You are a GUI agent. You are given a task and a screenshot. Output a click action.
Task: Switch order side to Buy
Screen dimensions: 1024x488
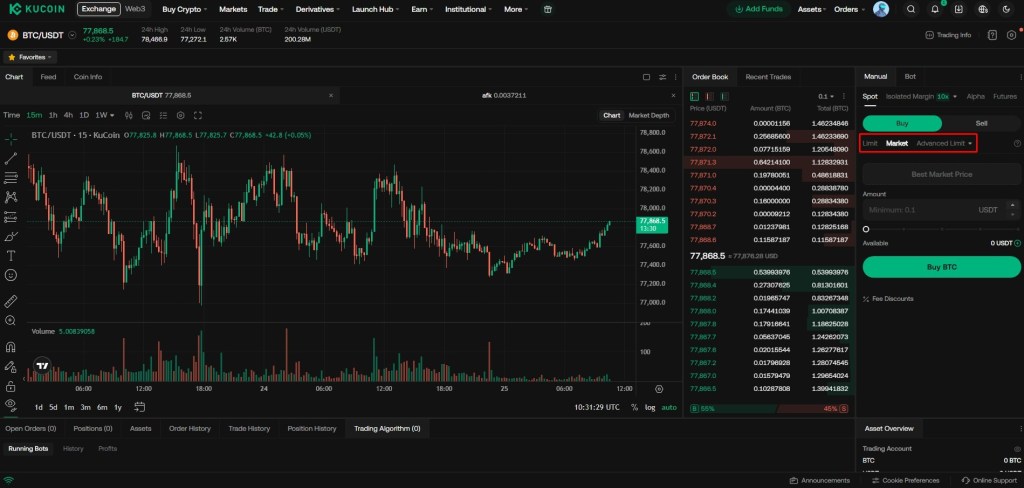902,123
